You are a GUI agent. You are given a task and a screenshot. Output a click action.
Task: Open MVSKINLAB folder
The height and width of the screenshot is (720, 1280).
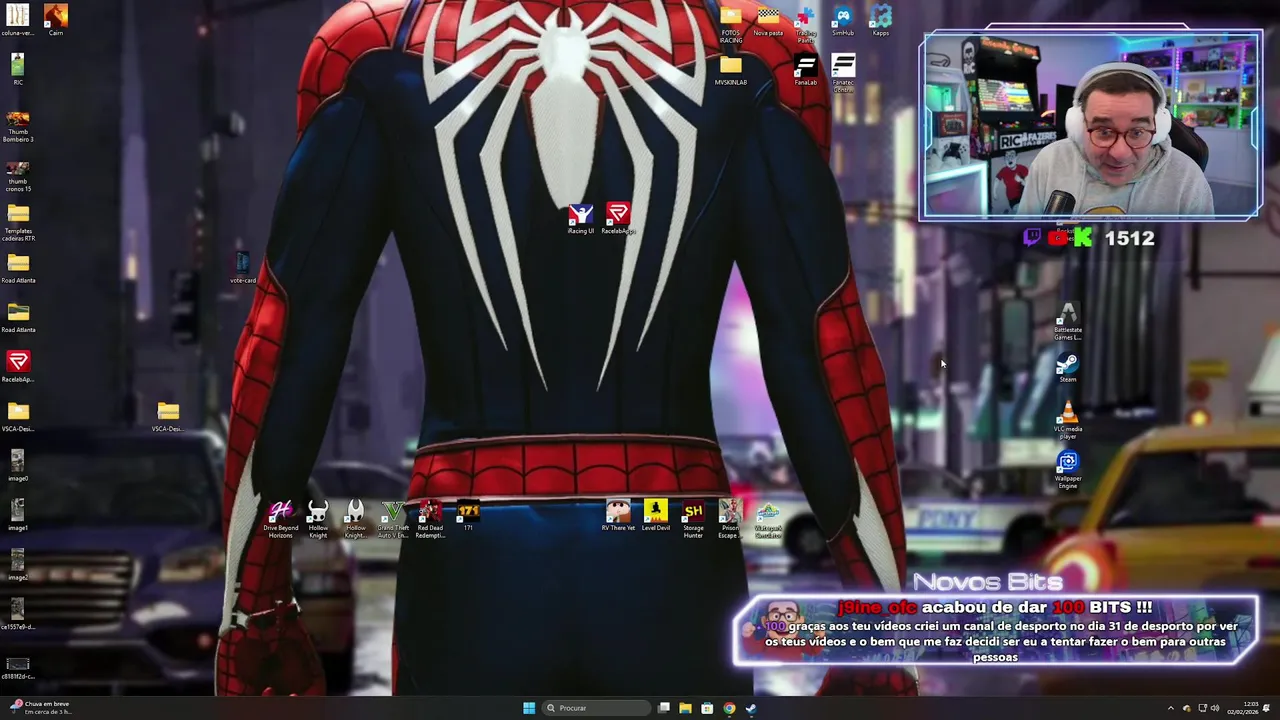click(x=731, y=70)
